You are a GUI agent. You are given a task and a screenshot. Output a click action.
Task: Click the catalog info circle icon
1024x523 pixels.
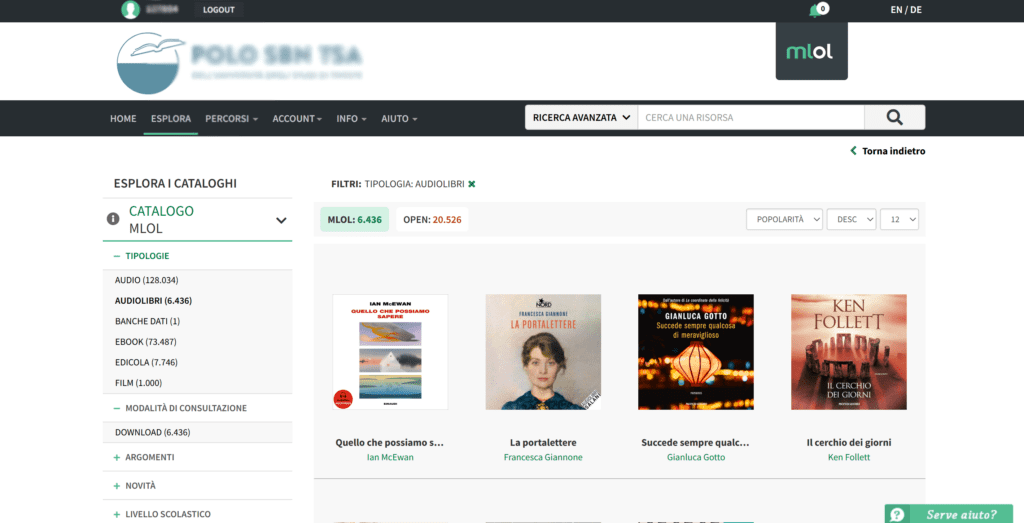click(113, 219)
